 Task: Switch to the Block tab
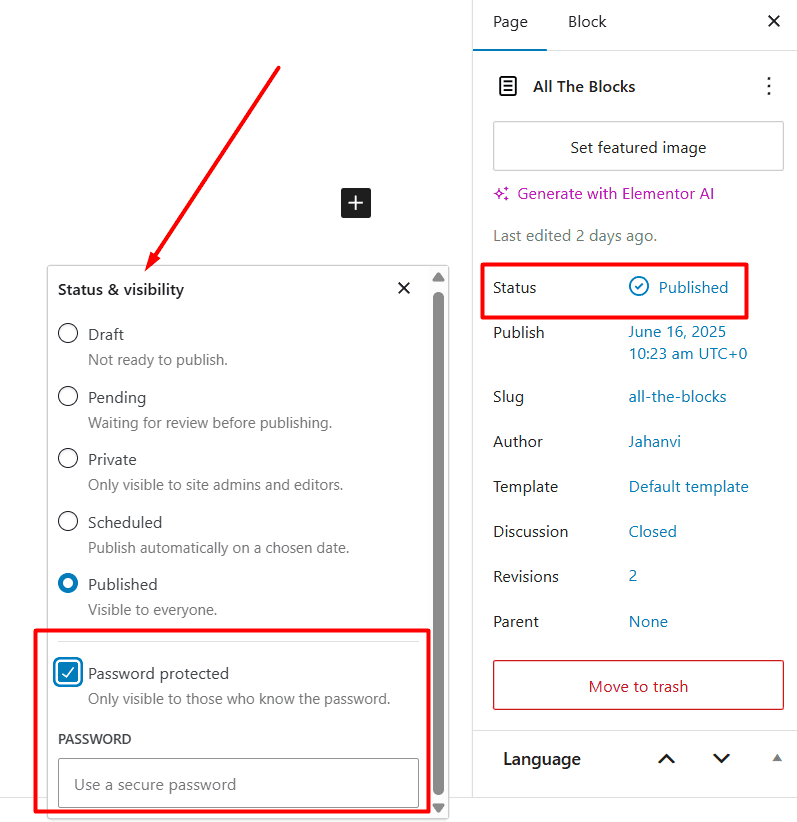click(x=587, y=22)
